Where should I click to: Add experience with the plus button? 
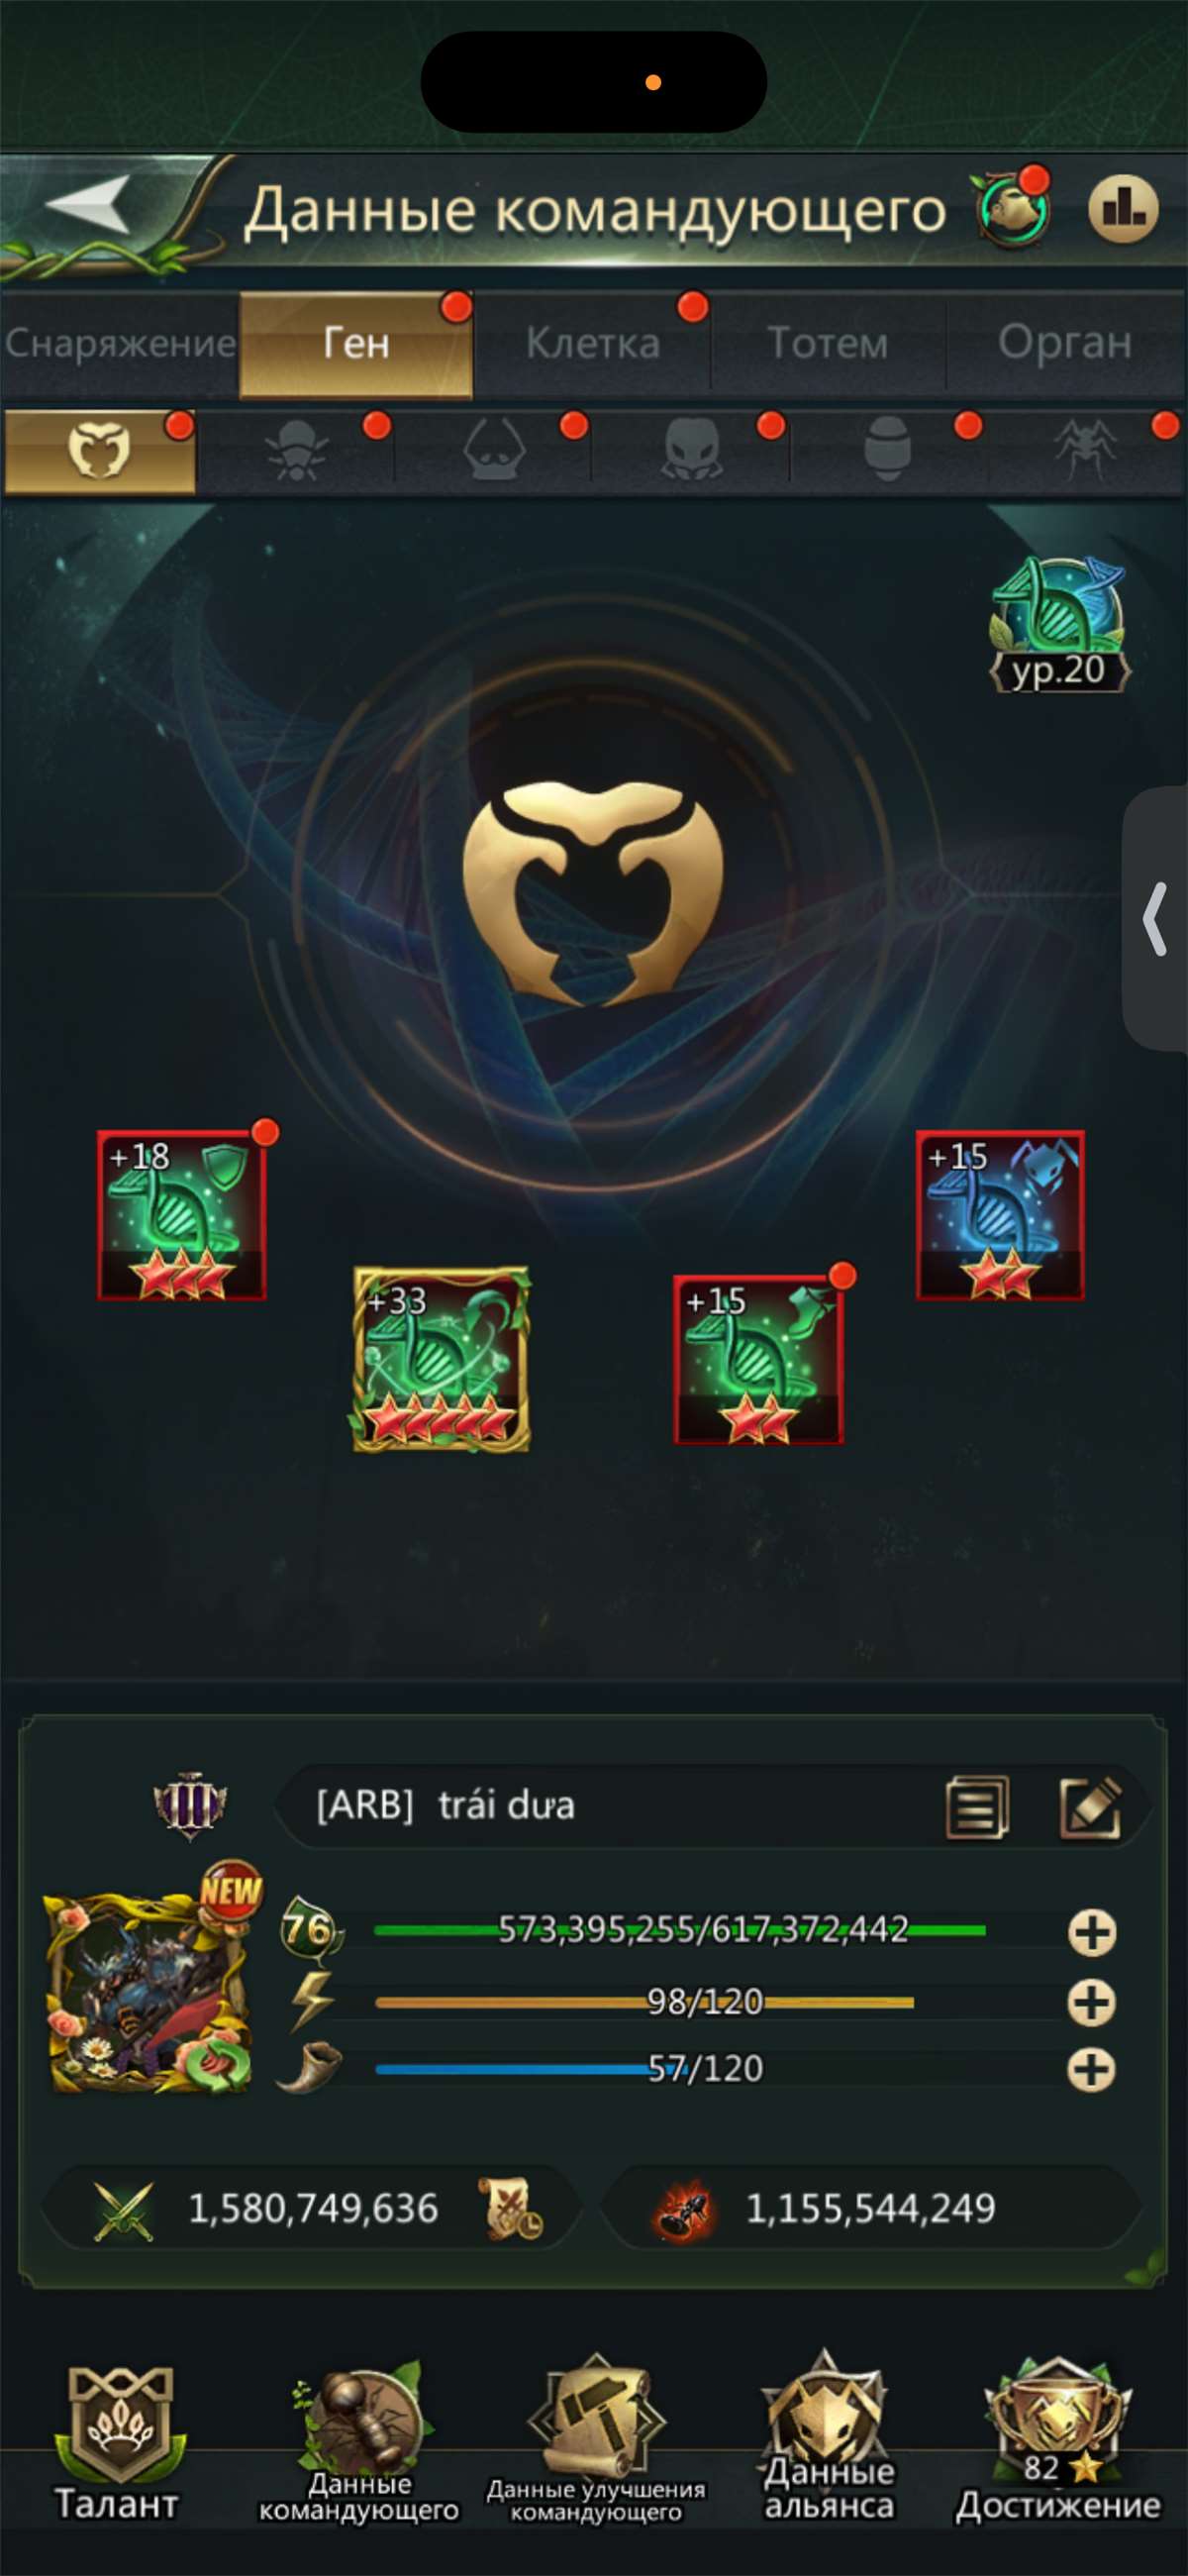1092,1932
